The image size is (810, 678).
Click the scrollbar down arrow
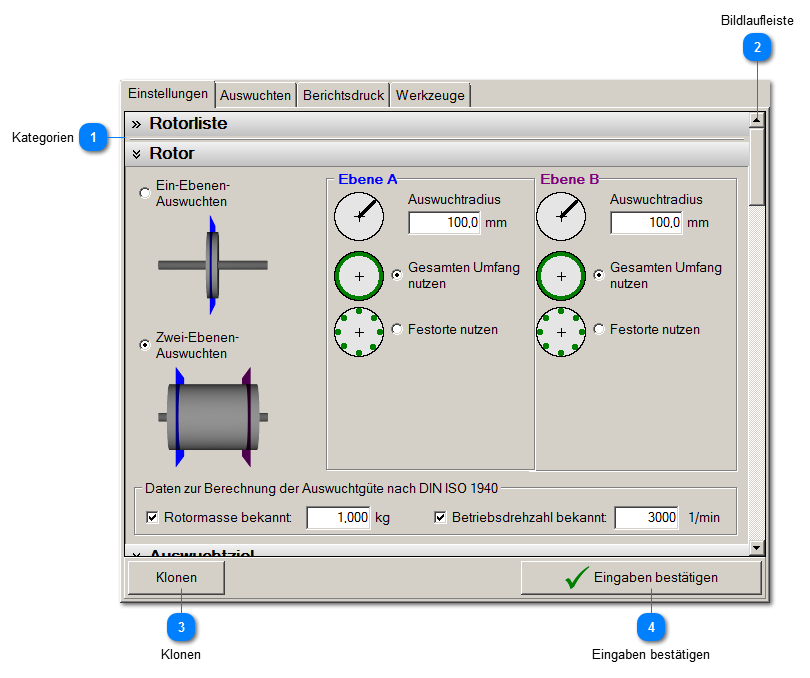tap(757, 547)
